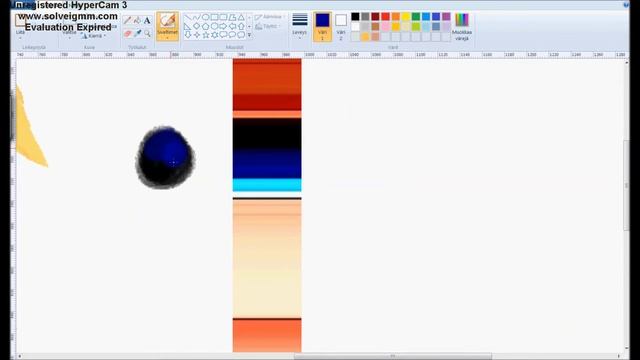Image resolution: width=640 pixels, height=360 pixels.
Task: Choose the Hexagon shape
Action: click(215, 26)
